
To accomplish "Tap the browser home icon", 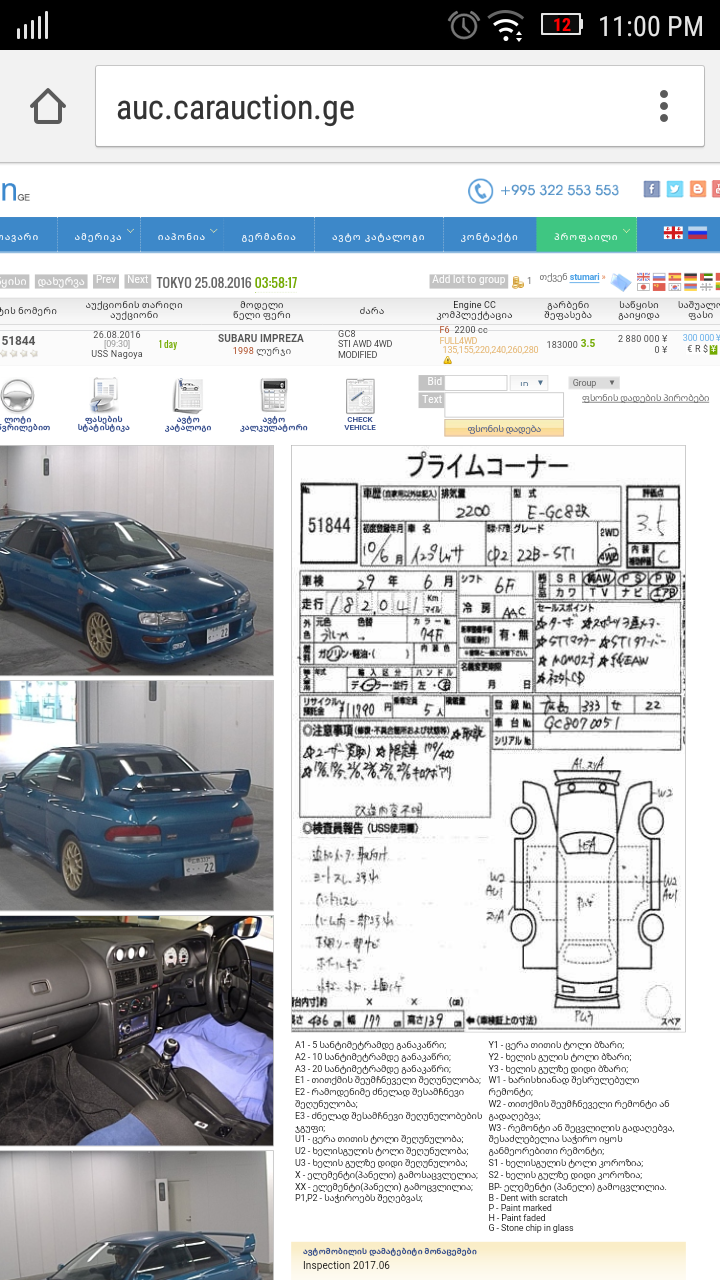I will 48,106.
